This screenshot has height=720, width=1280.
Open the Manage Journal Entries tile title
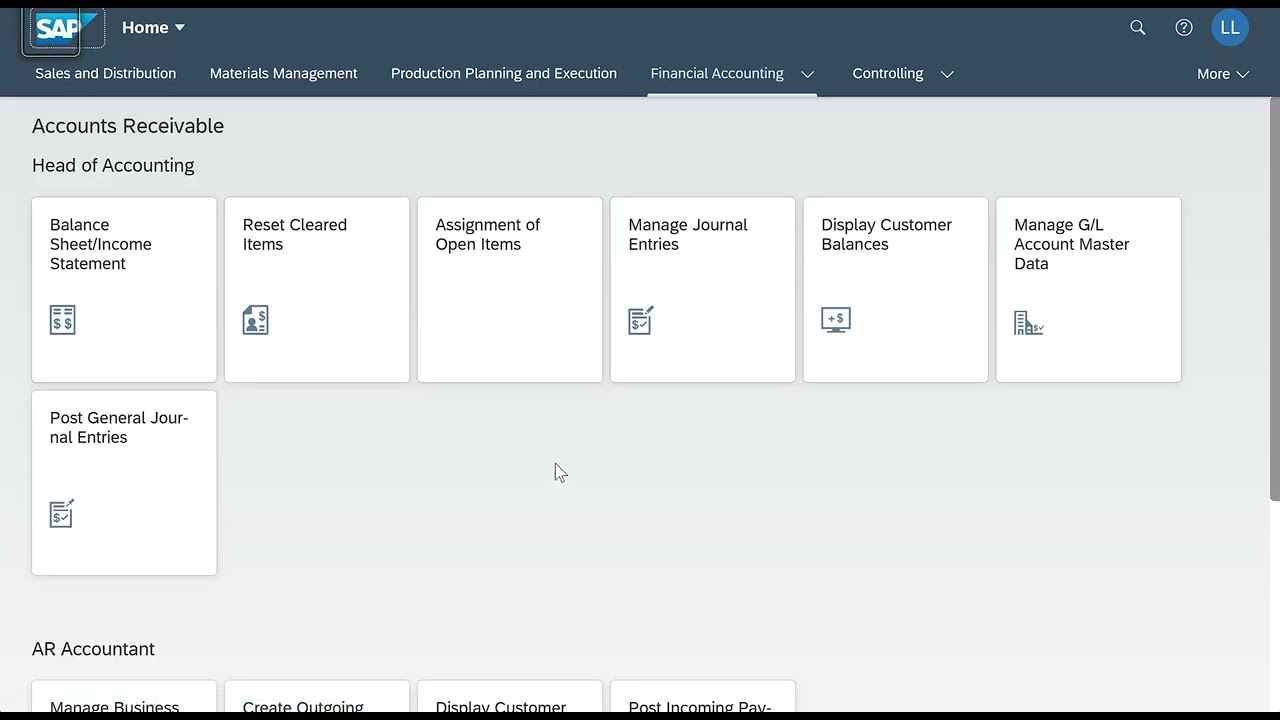[x=688, y=234]
